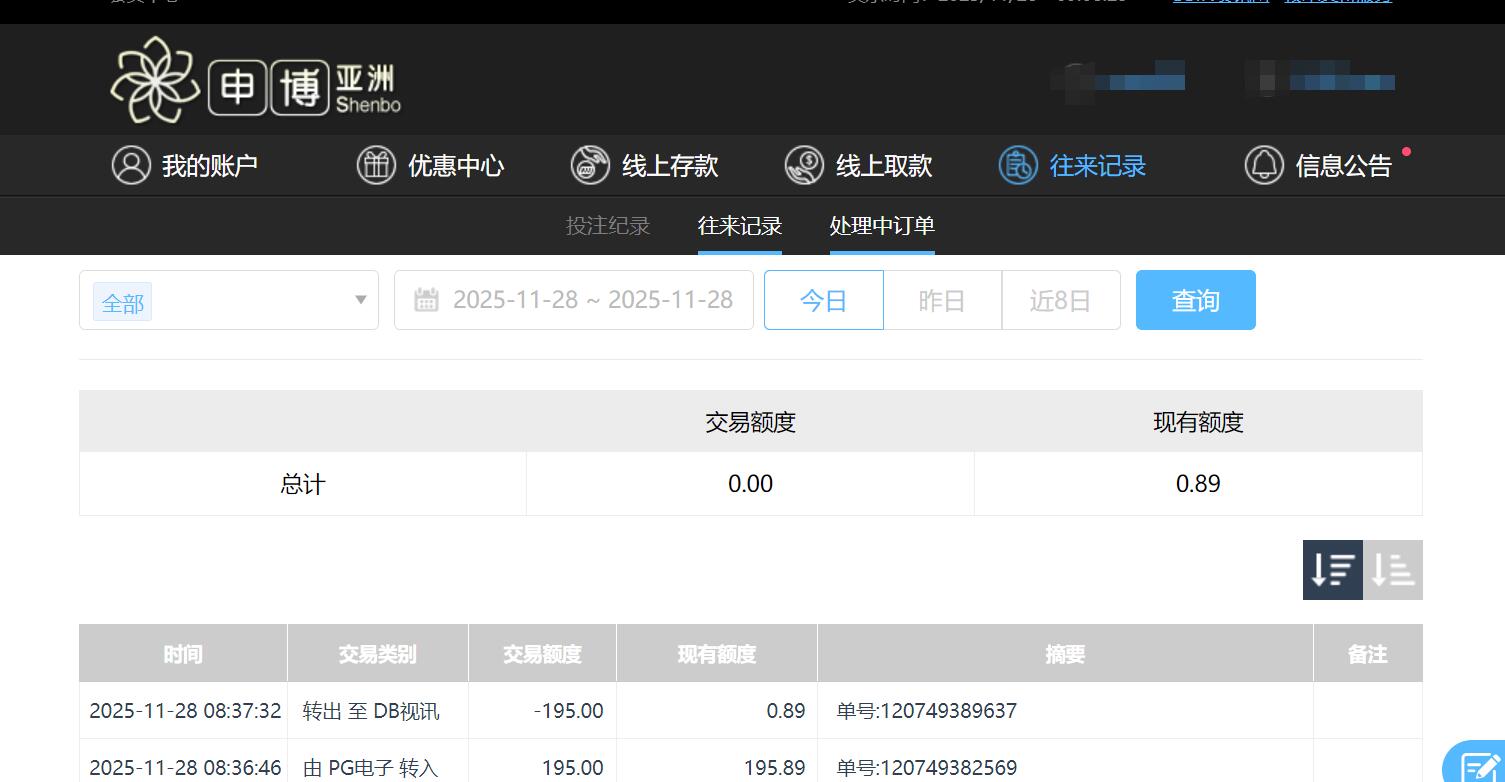
Task: Click the 昨日 filter button
Action: coord(942,299)
